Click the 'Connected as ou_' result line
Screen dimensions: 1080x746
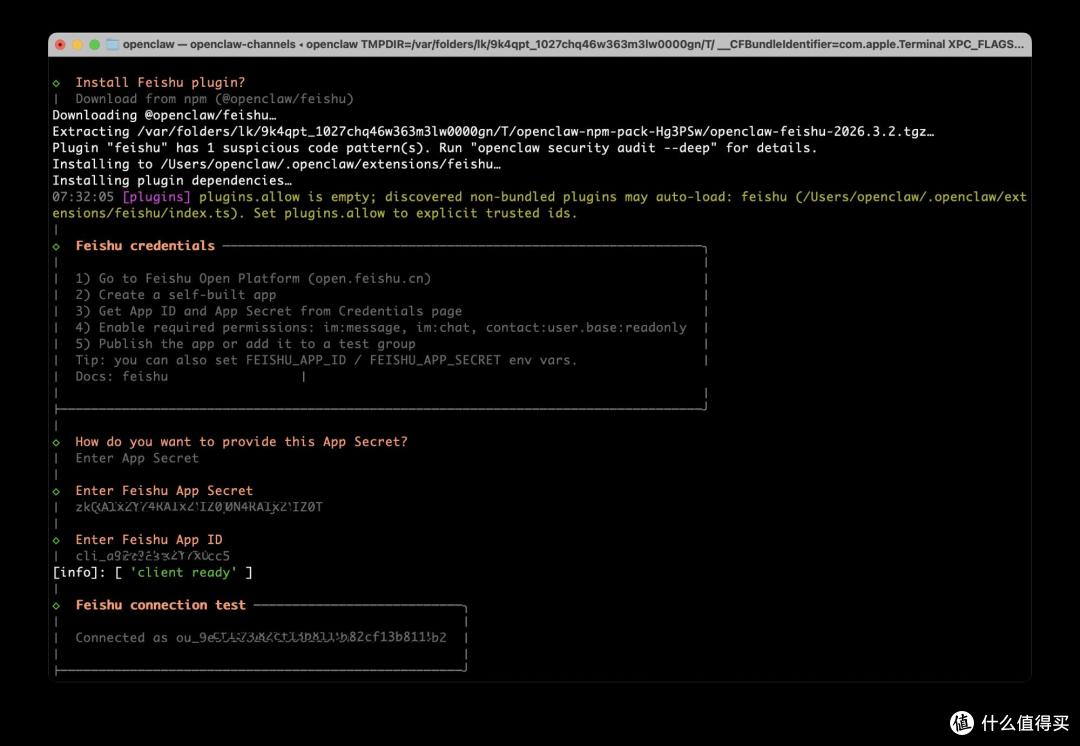point(260,638)
